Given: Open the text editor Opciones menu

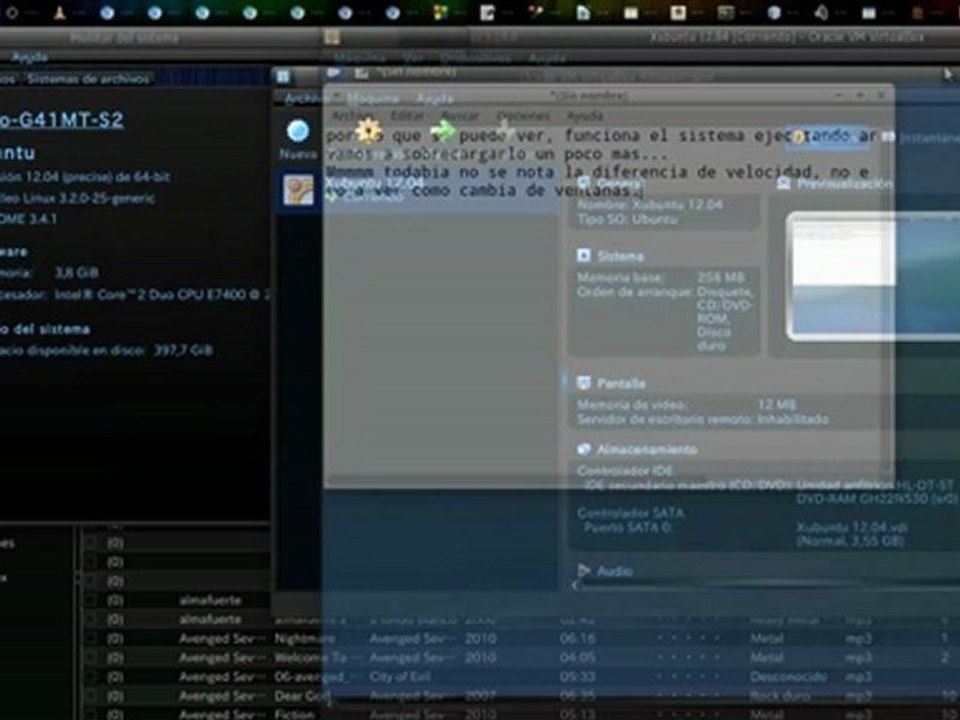Looking at the screenshot, I should pyautogui.click(x=523, y=115).
